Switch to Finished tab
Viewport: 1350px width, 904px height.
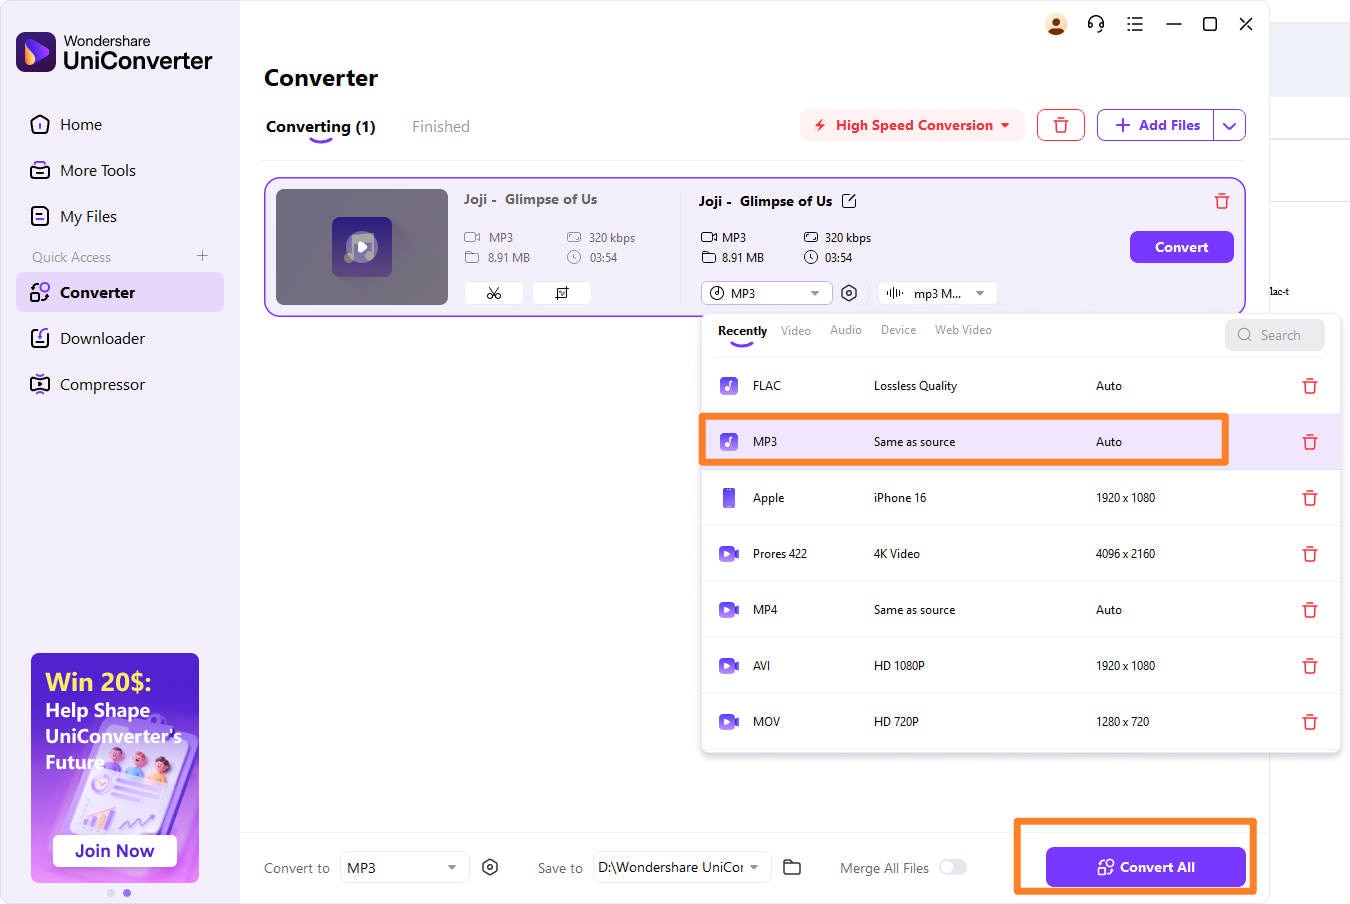tap(441, 127)
